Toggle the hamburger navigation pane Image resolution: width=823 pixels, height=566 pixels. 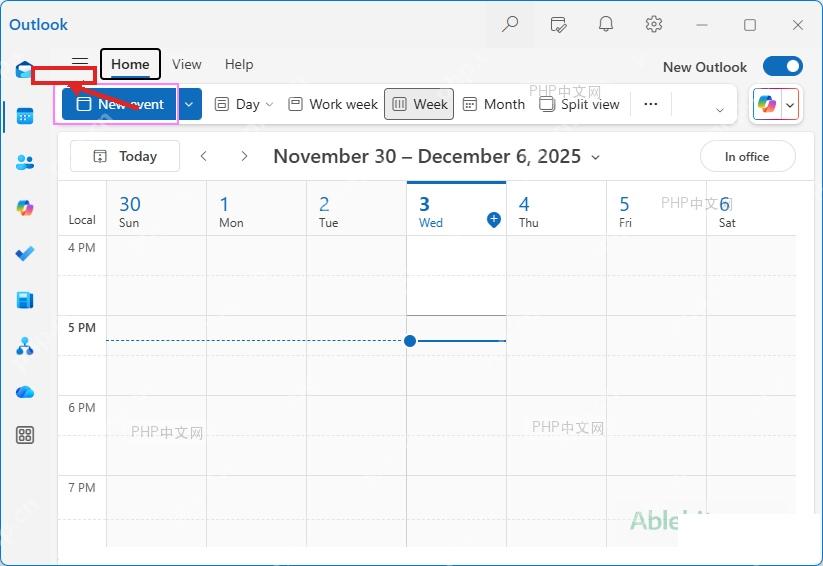(x=80, y=63)
